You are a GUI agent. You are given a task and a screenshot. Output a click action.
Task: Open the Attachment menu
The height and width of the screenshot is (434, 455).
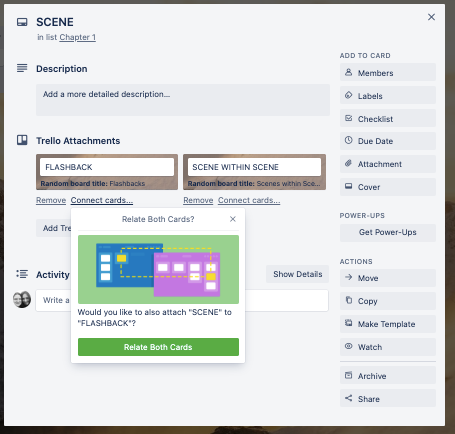(388, 164)
